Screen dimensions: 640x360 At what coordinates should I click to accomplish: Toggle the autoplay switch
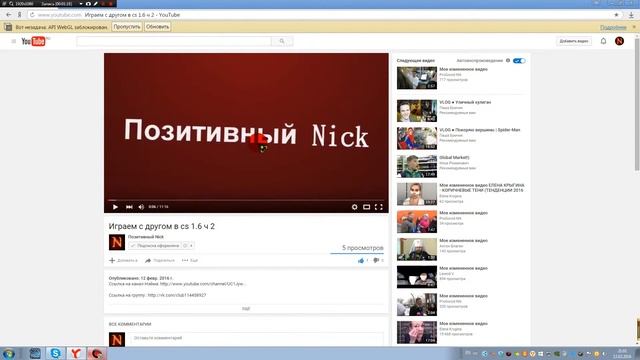519,60
